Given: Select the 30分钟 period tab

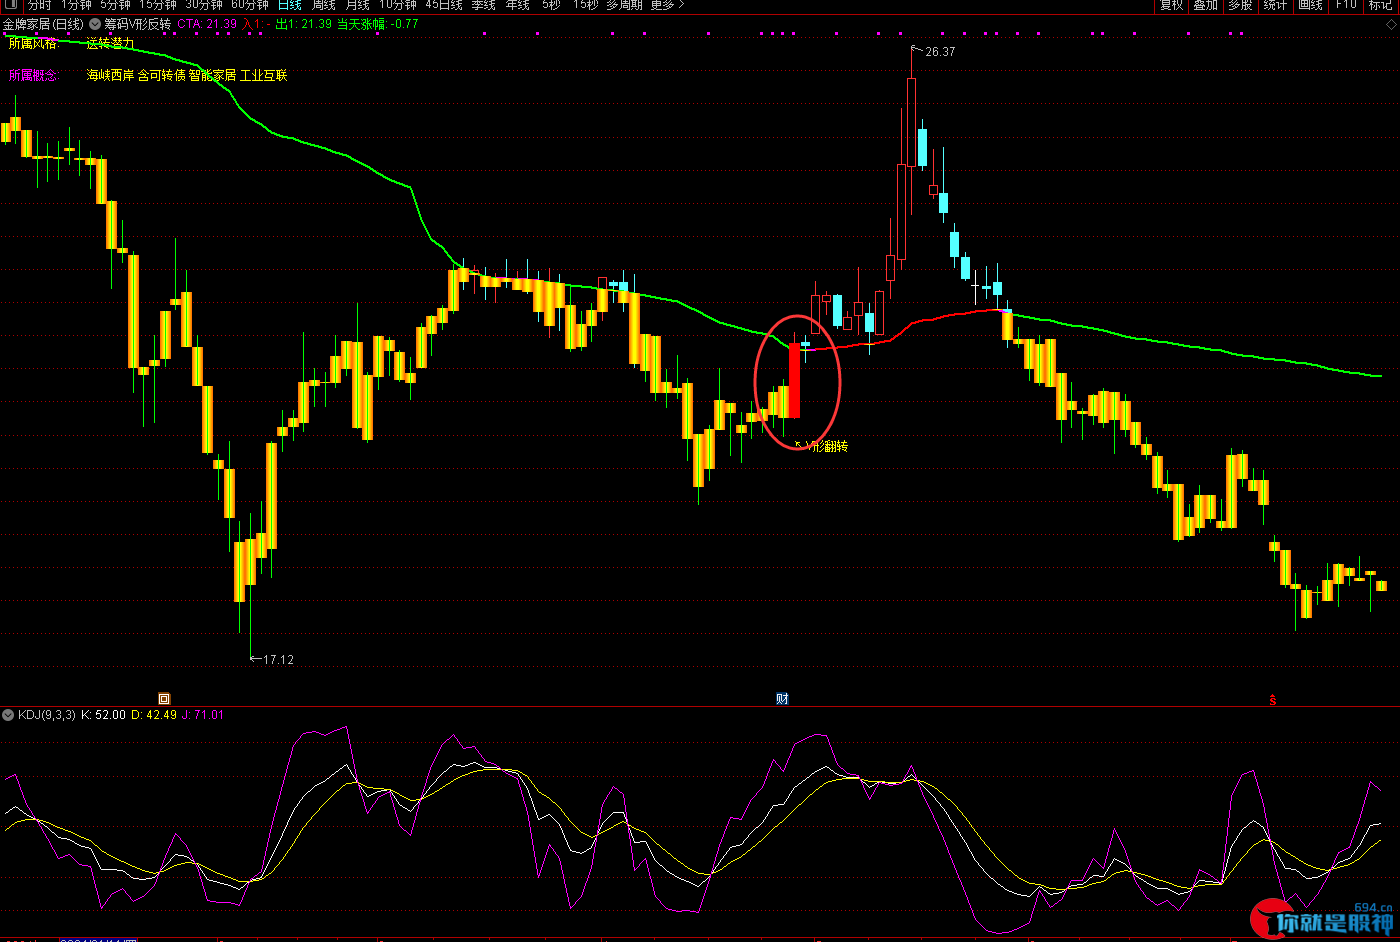Looking at the screenshot, I should coord(204,5).
